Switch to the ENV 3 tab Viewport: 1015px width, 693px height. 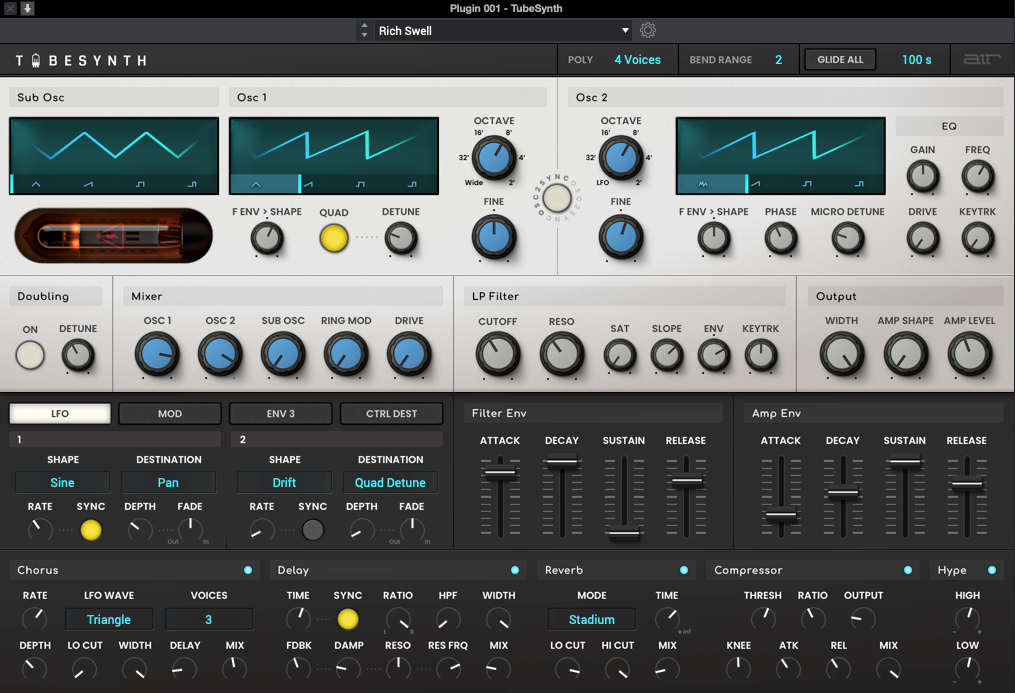[x=281, y=413]
